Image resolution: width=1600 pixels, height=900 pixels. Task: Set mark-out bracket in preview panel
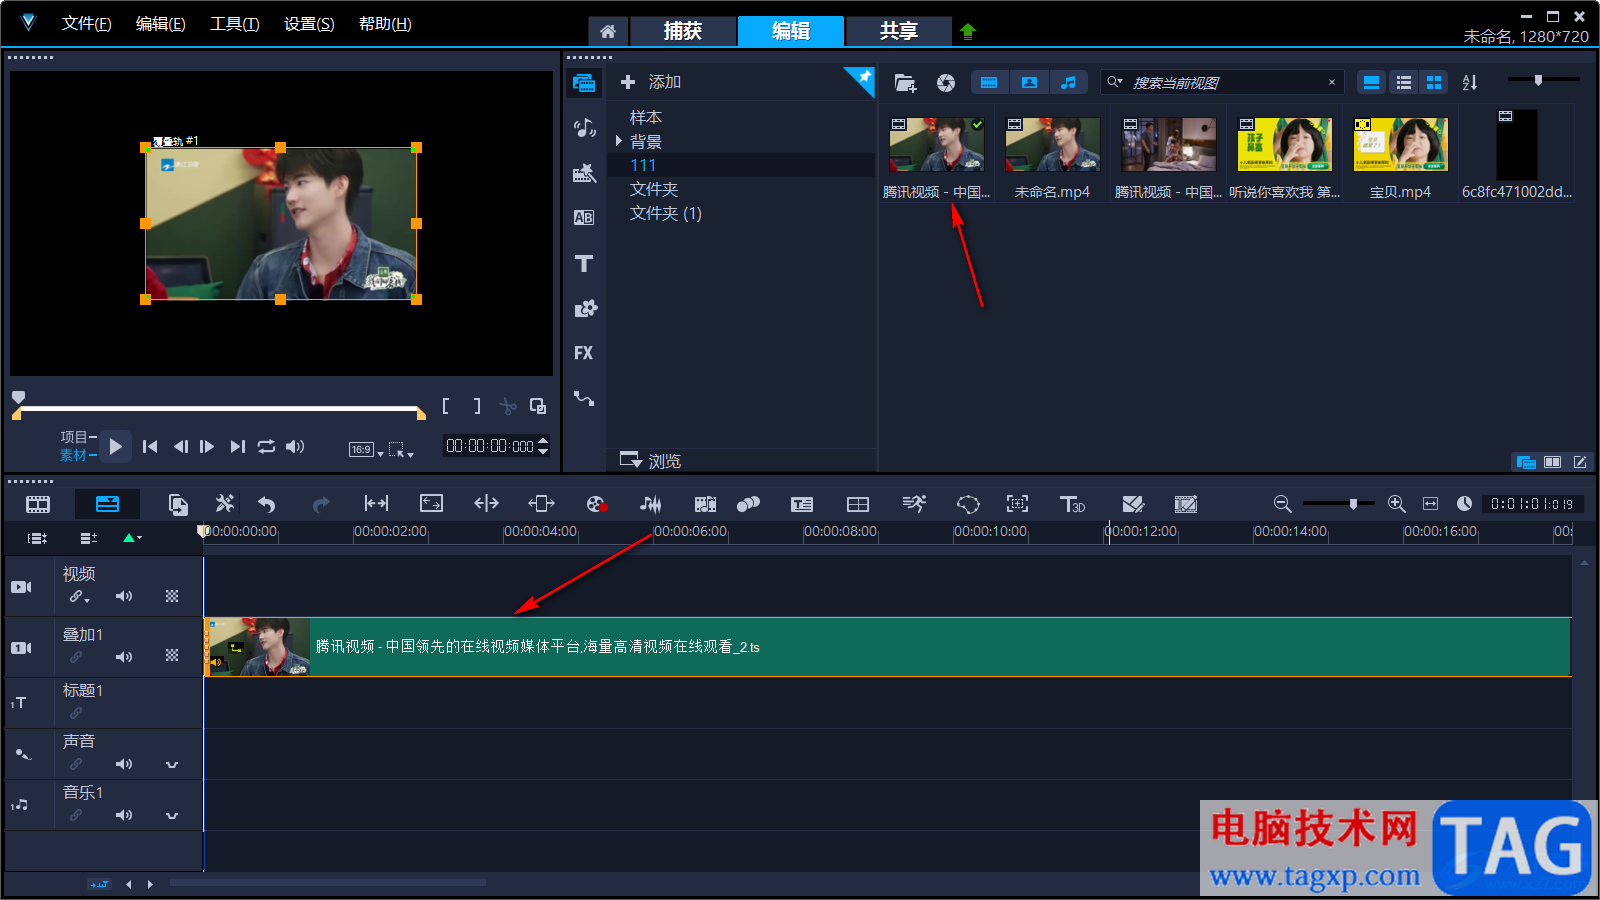click(x=477, y=406)
